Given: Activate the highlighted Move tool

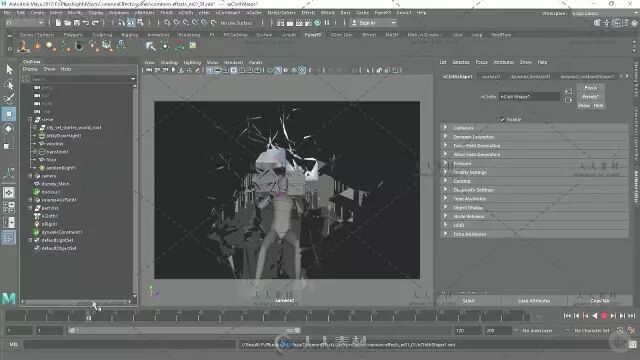Looking at the screenshot, I should [x=9, y=114].
